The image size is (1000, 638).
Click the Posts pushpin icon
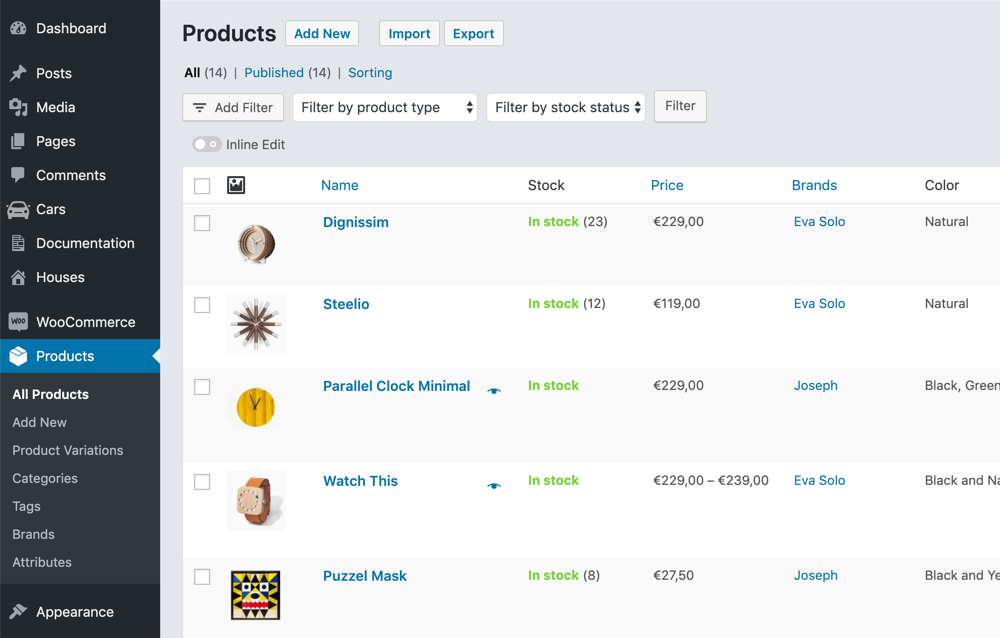coord(18,73)
